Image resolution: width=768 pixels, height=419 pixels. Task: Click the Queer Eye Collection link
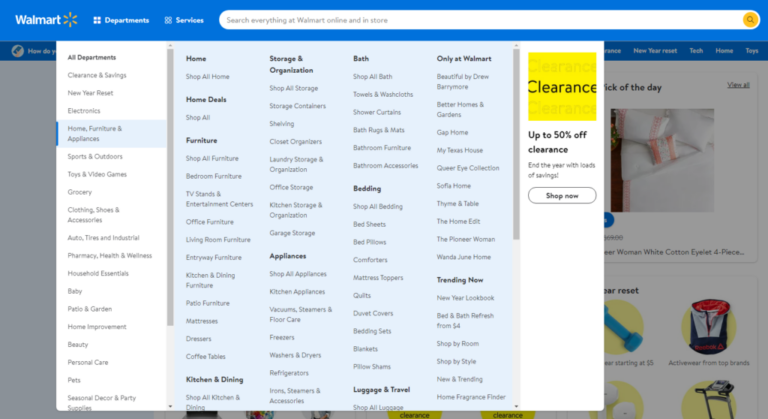coord(468,168)
